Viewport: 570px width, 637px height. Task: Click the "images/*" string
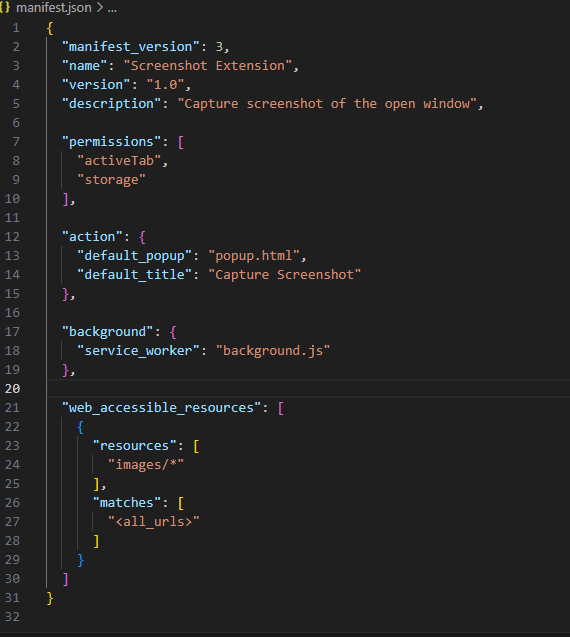point(146,464)
